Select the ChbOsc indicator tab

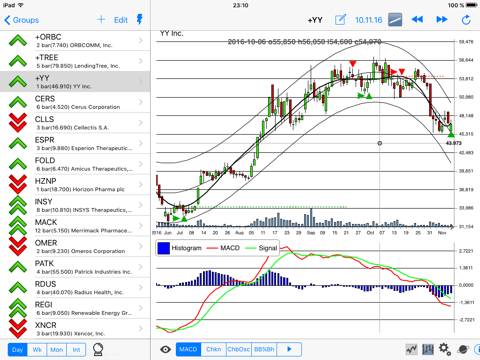pyautogui.click(x=239, y=349)
